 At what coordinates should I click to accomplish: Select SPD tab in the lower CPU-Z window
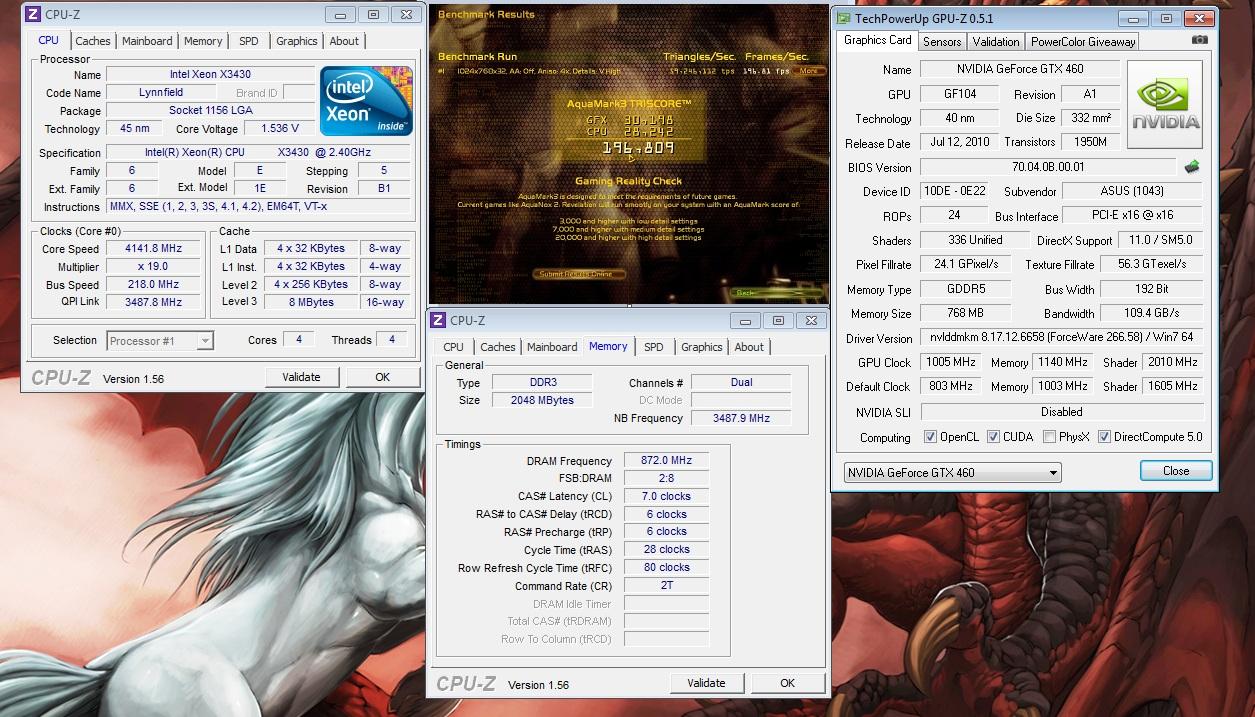(653, 347)
